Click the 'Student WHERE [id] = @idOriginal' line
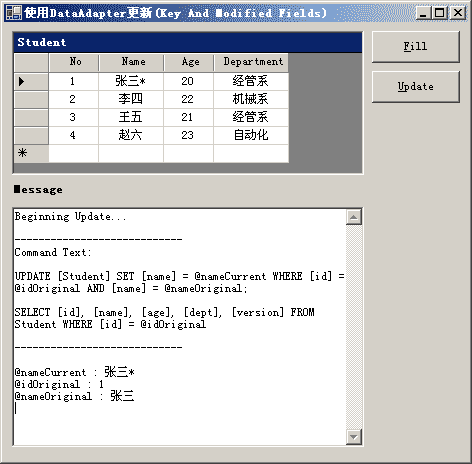The width and height of the screenshot is (472, 464). 110,324
